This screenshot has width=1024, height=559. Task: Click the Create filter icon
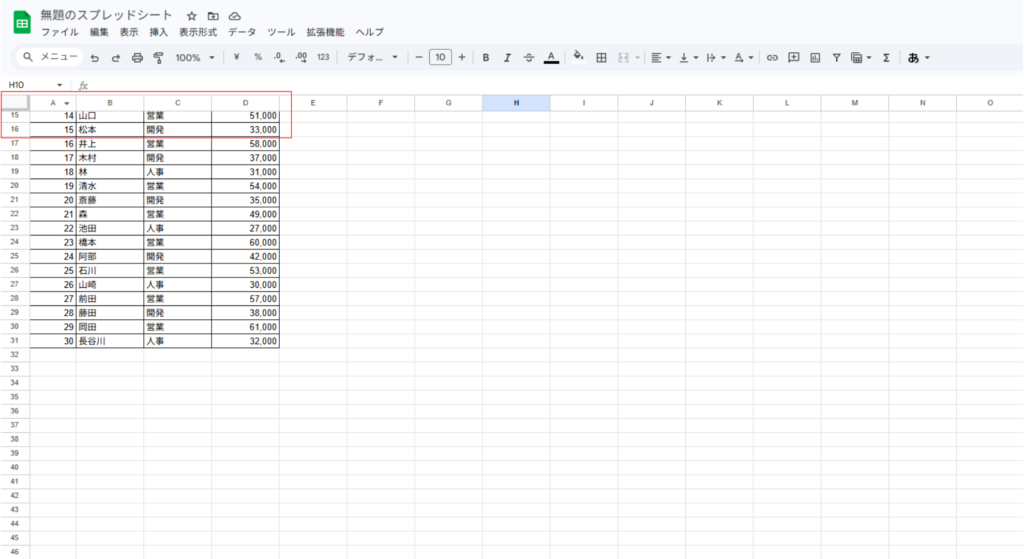point(837,58)
